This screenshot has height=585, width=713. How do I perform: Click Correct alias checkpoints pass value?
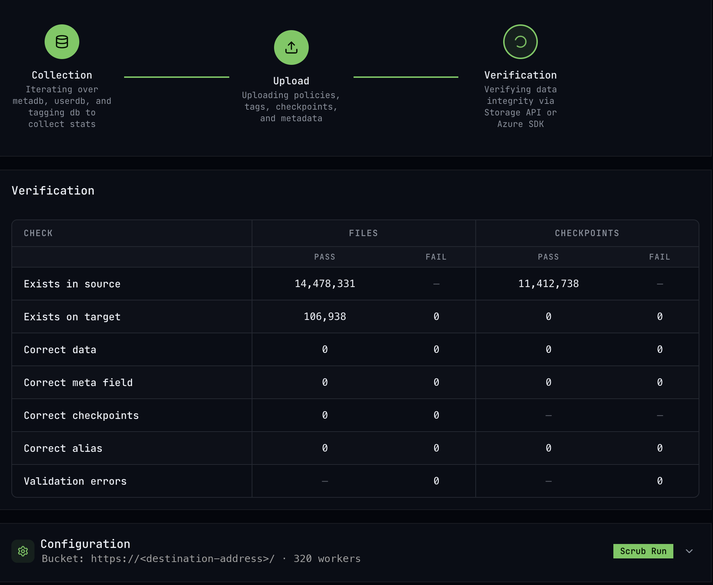548,448
